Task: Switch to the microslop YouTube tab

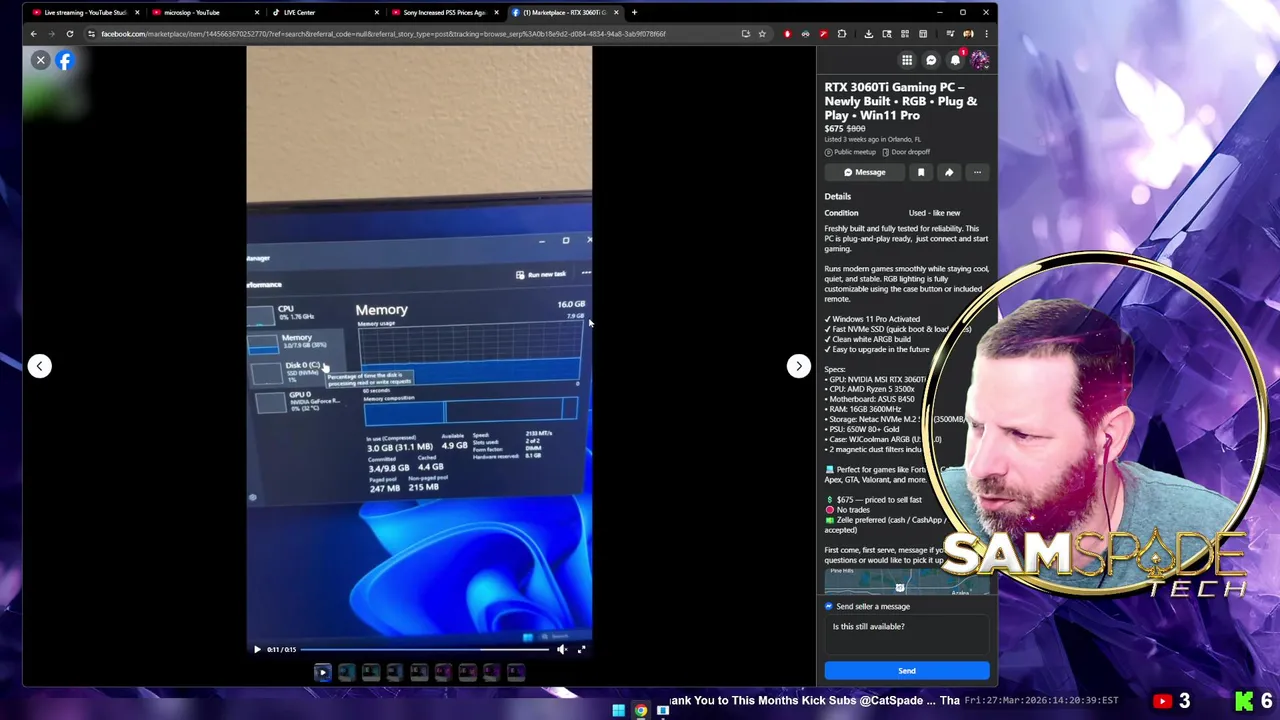Action: (x=205, y=12)
